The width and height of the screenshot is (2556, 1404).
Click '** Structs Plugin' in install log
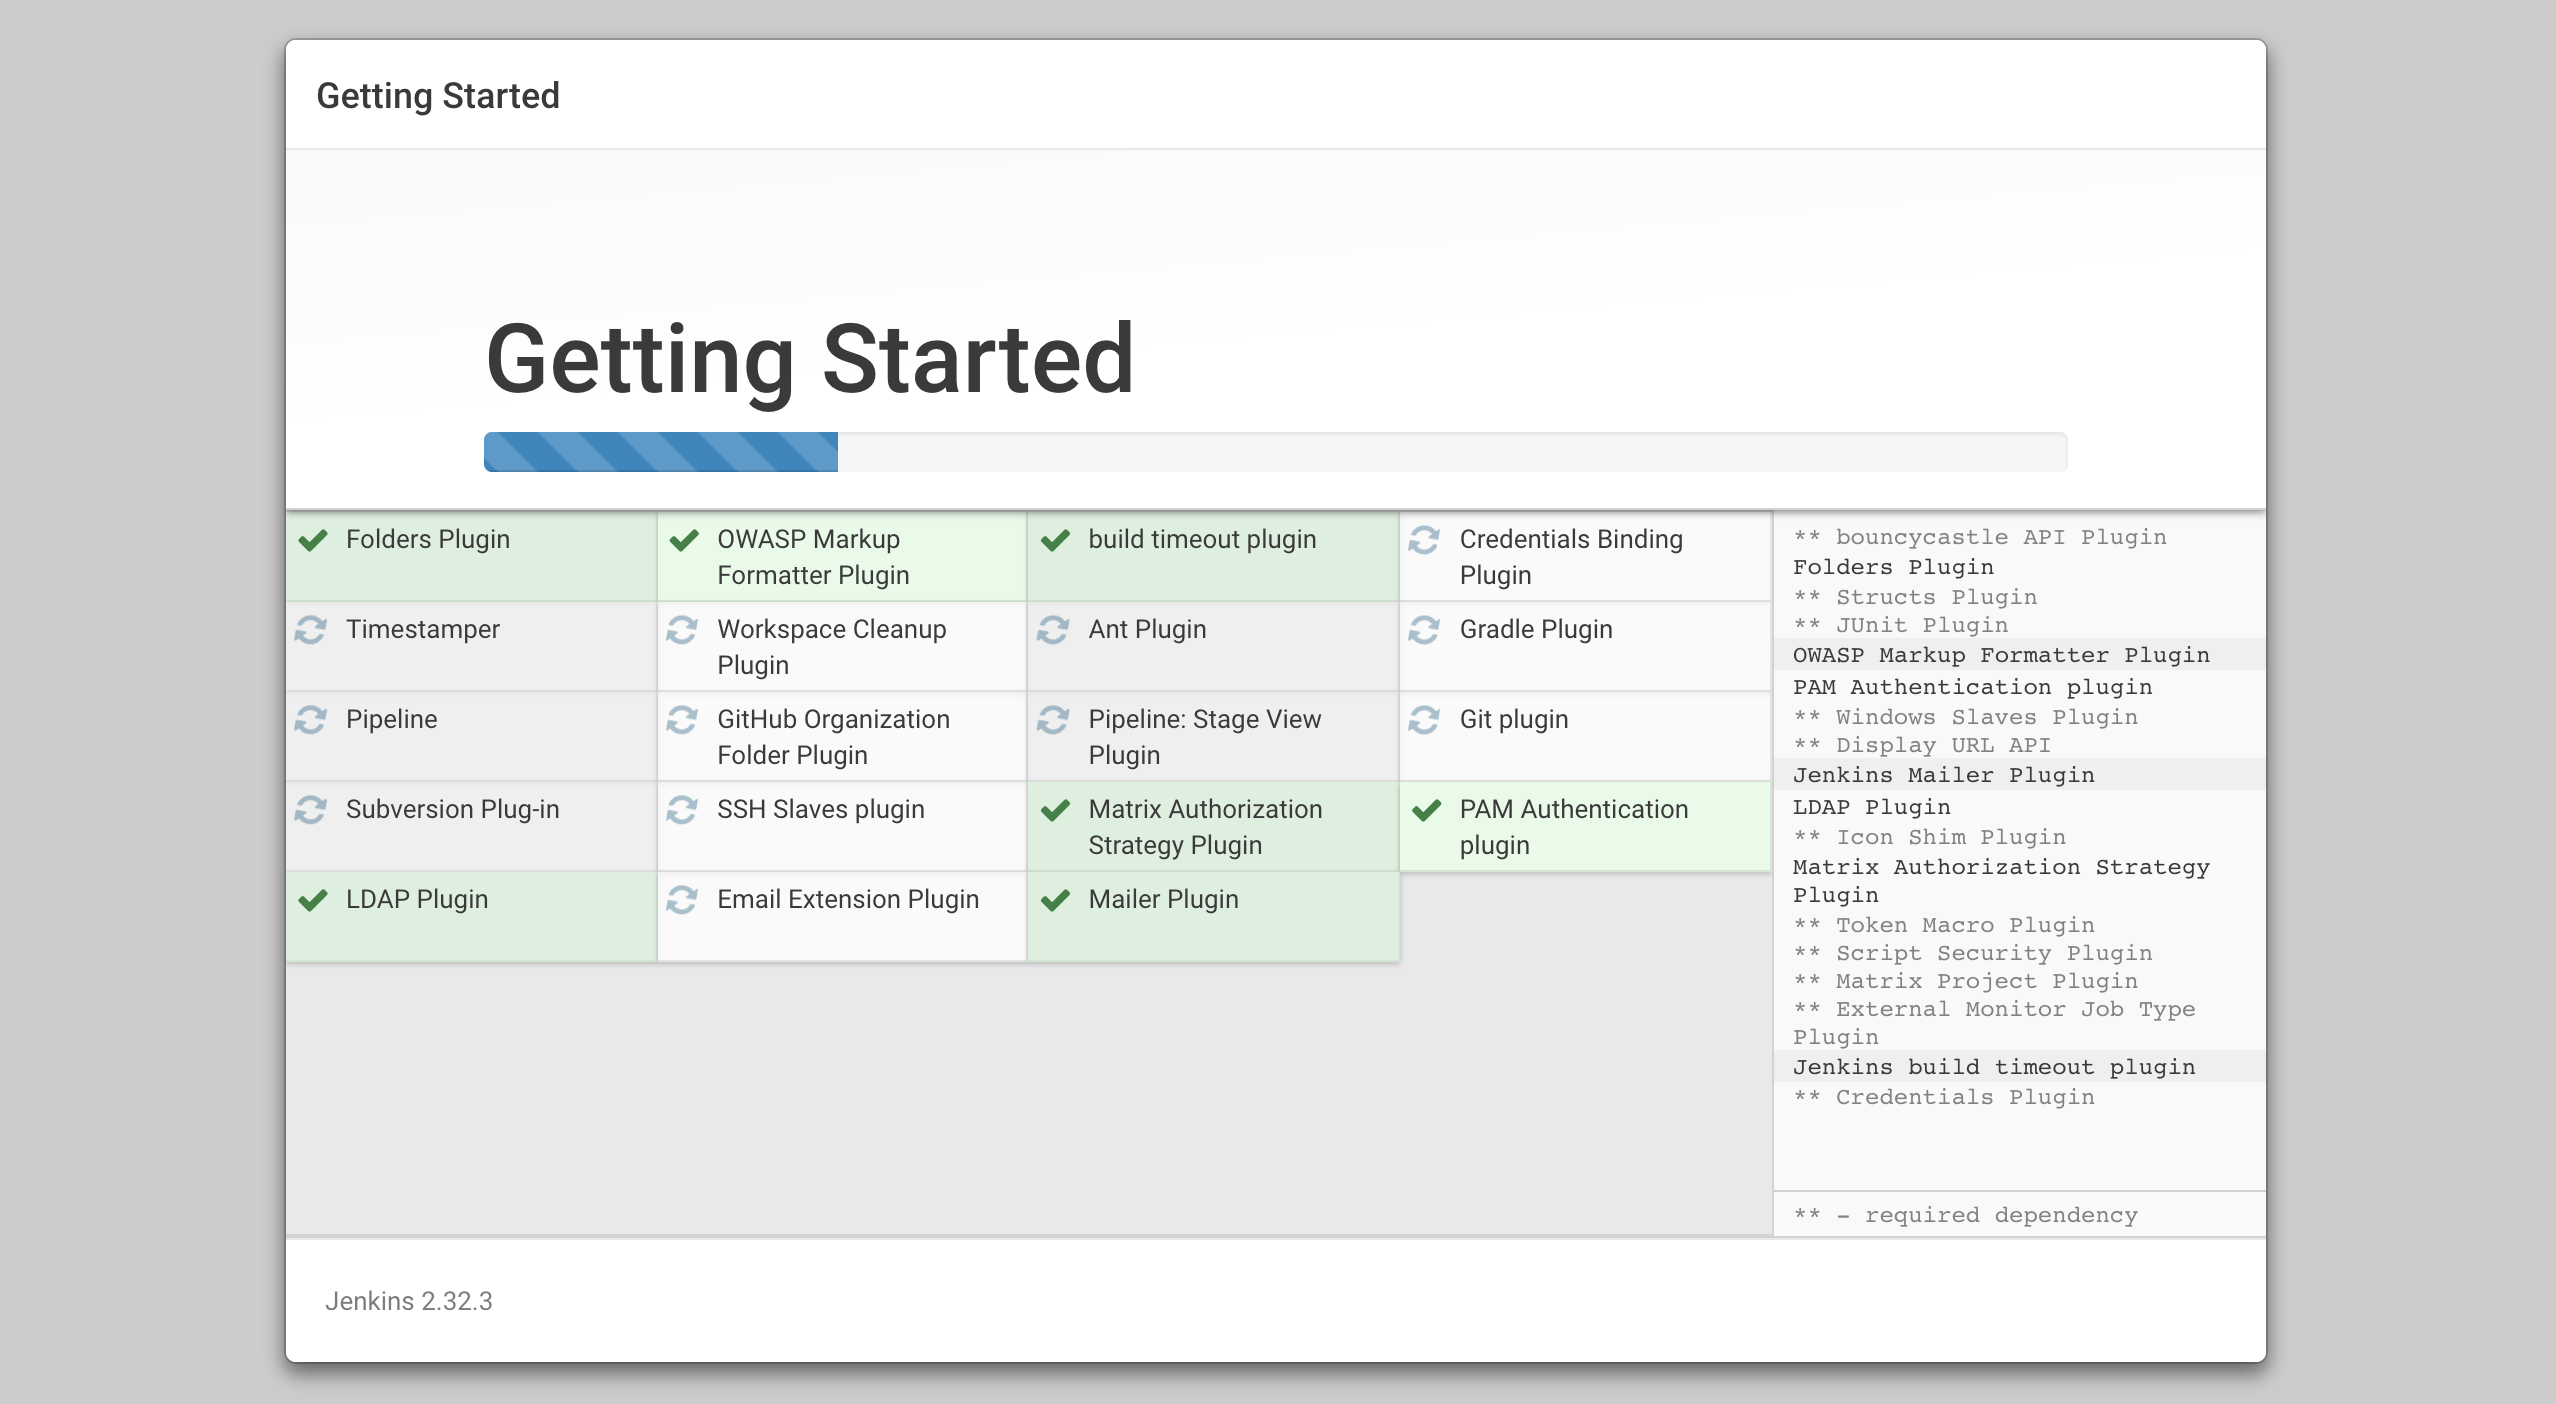[x=1914, y=598]
